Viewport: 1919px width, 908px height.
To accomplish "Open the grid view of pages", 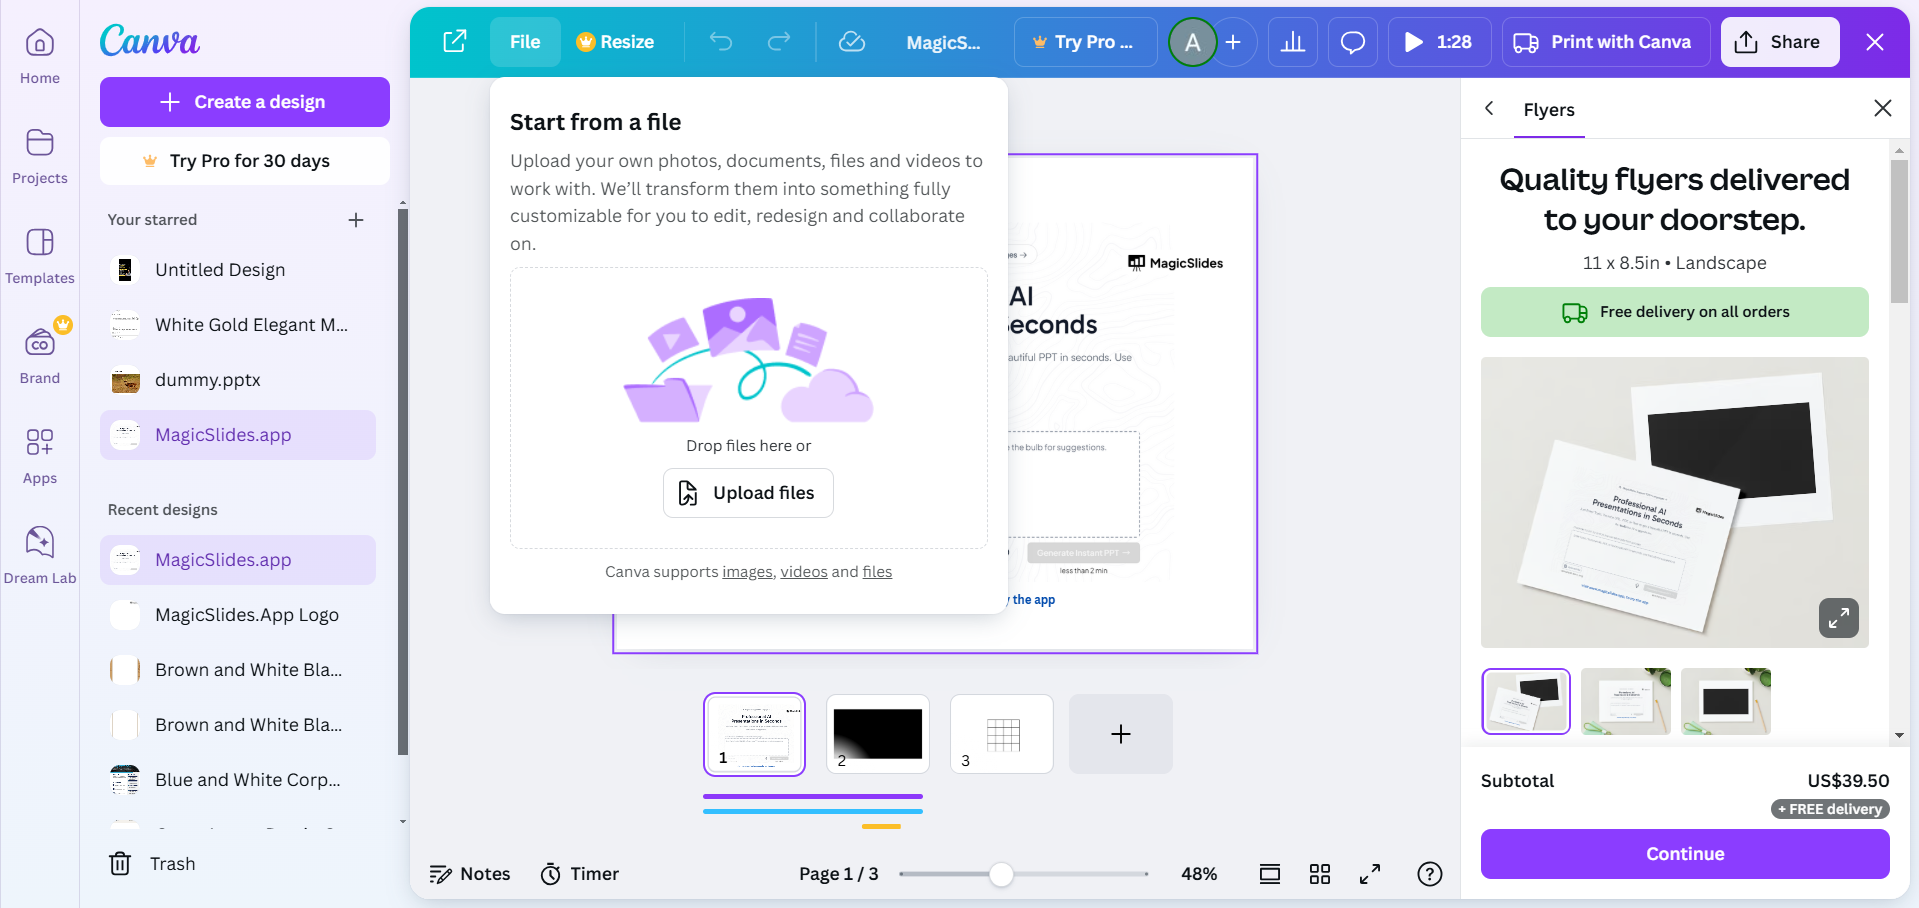I will [1320, 874].
